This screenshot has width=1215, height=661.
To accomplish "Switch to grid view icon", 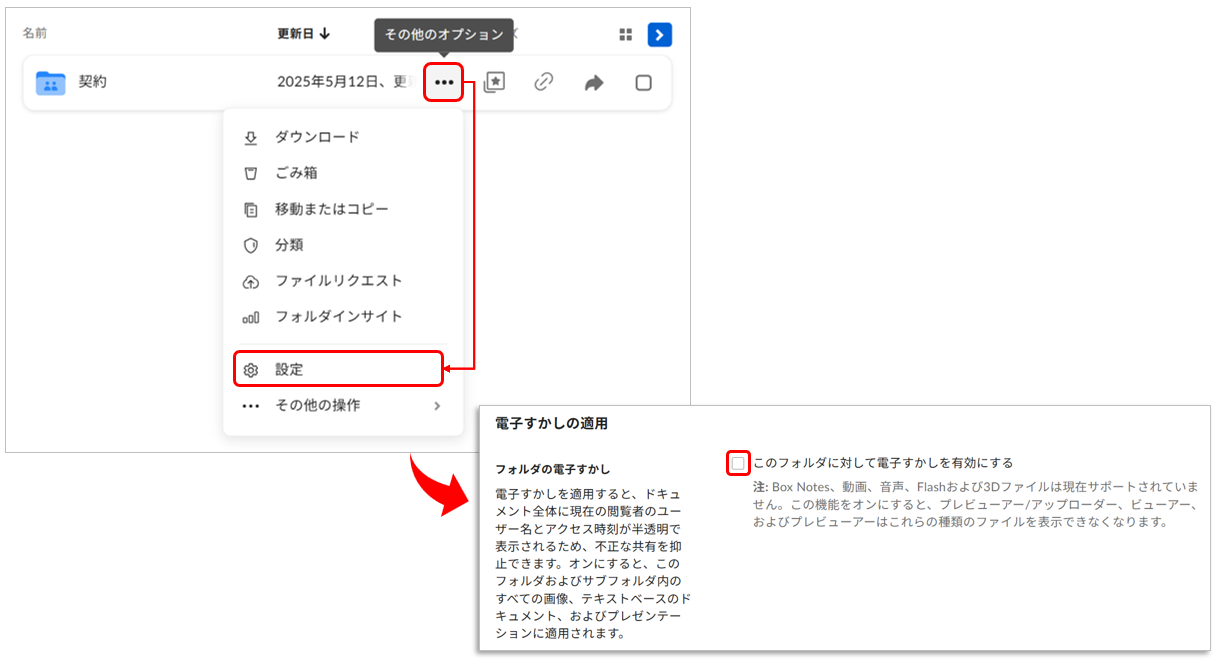I will pyautogui.click(x=626, y=35).
